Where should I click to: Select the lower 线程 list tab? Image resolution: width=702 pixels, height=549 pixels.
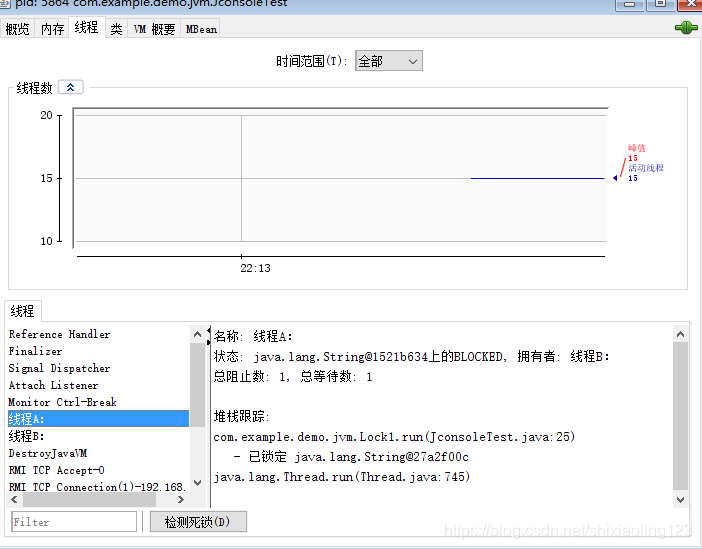(x=22, y=311)
